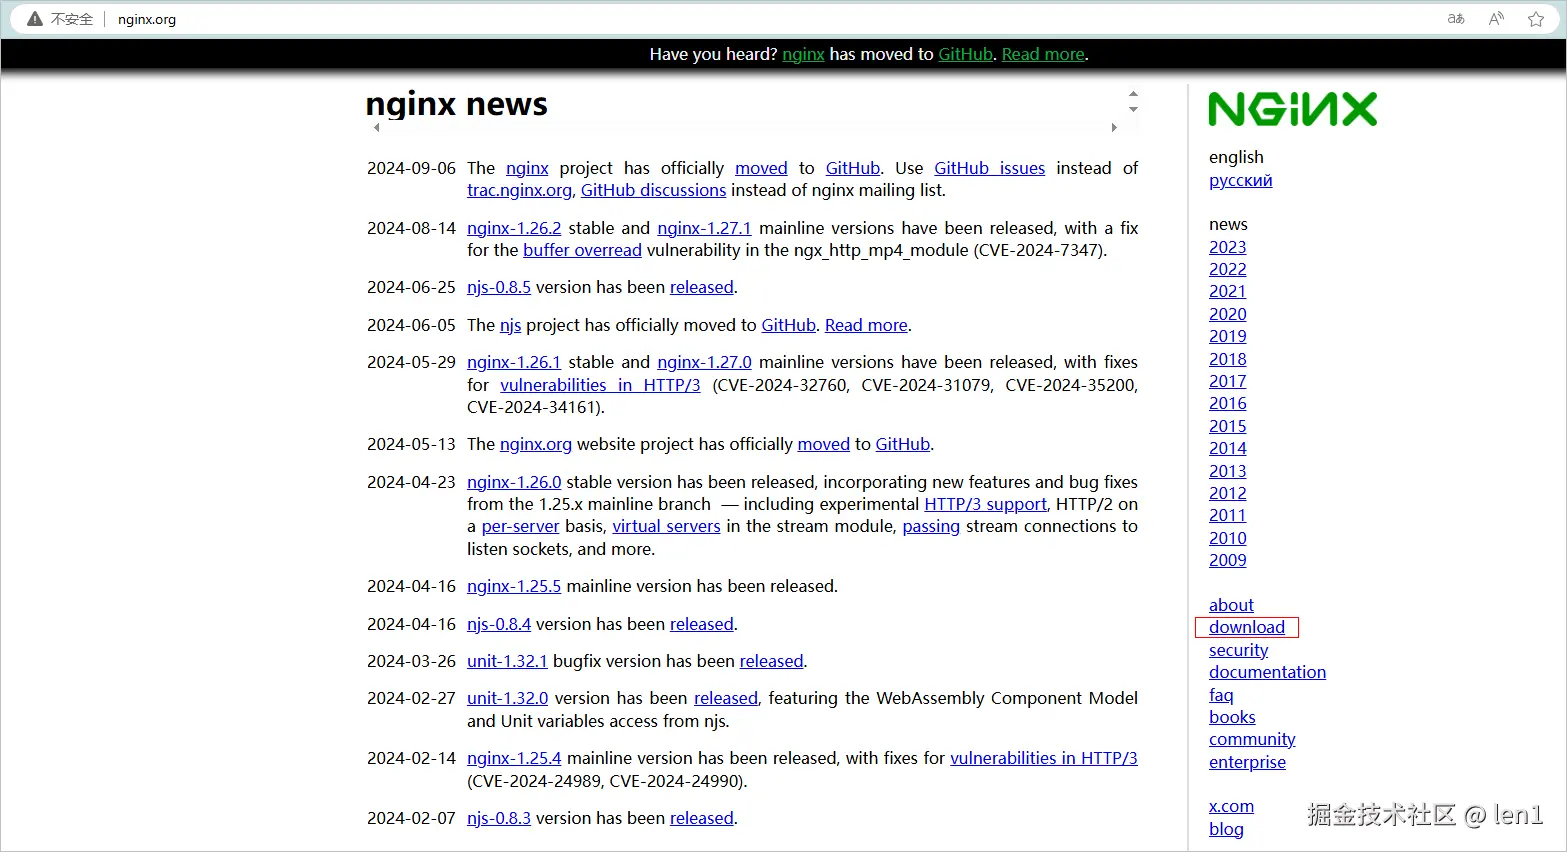The width and height of the screenshot is (1567, 852).
Task: Open the 2012 news archive
Action: coord(1227,493)
